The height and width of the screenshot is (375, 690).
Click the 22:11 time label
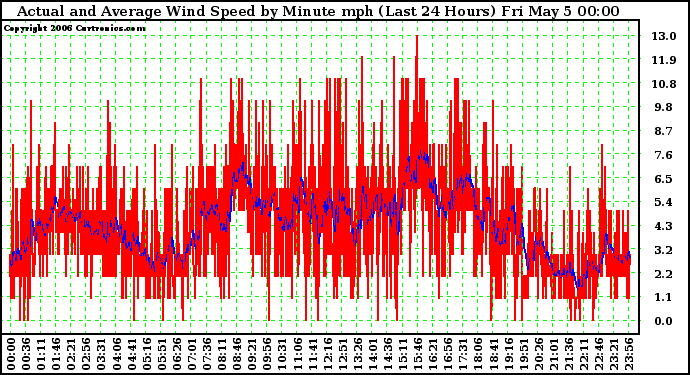[x=584, y=354]
